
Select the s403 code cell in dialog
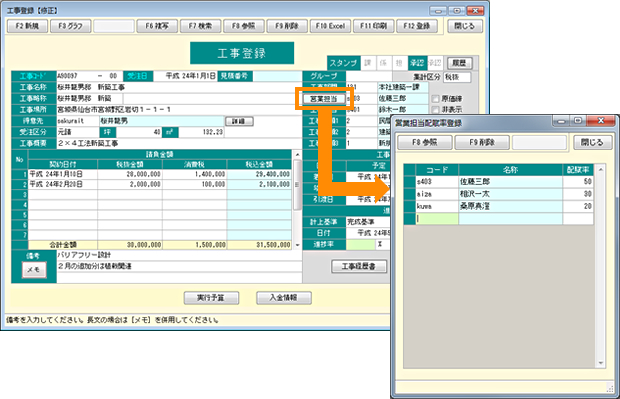[437, 182]
